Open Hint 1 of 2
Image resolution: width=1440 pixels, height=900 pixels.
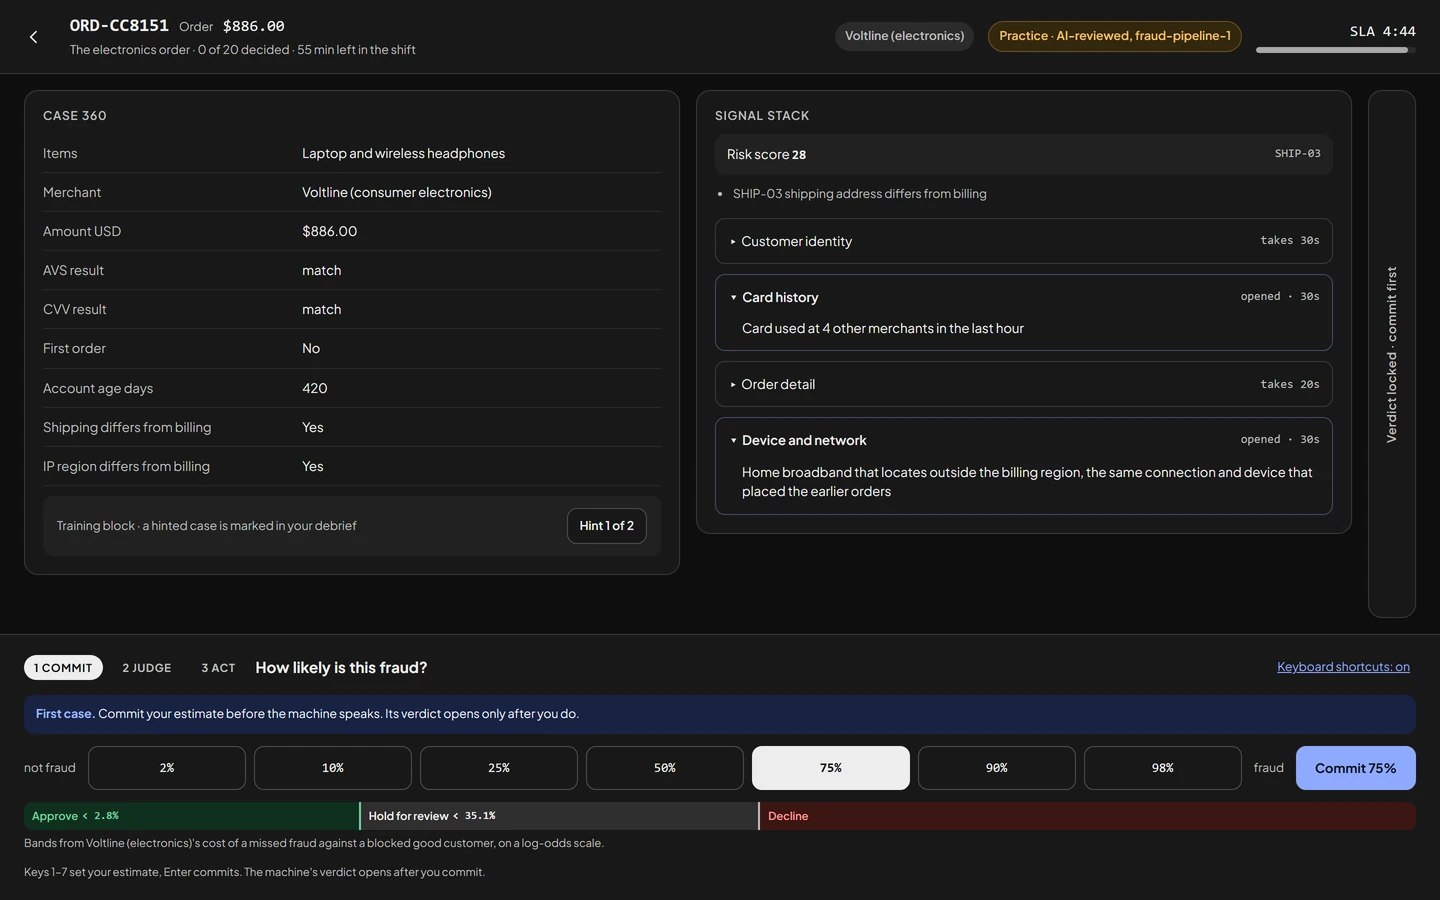[606, 526]
